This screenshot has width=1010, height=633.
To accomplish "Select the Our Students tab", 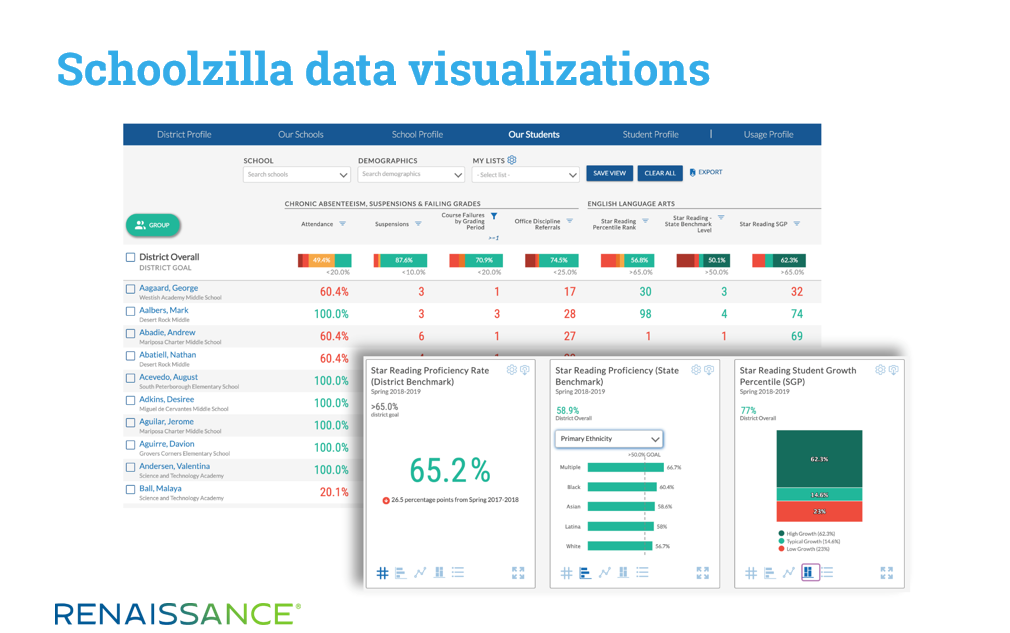I will click(x=534, y=135).
